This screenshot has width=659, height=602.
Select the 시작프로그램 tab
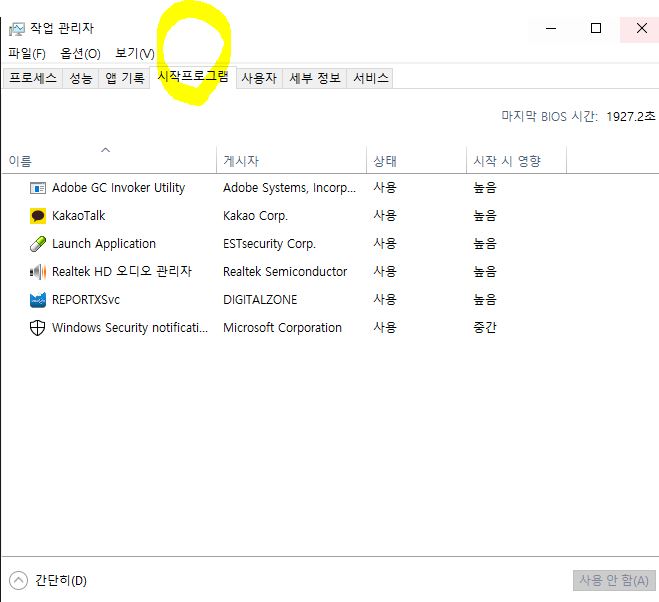pos(193,77)
